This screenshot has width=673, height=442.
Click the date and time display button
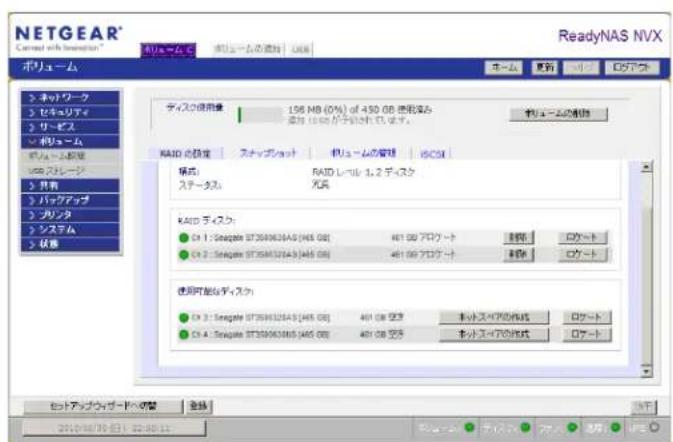coord(114,428)
